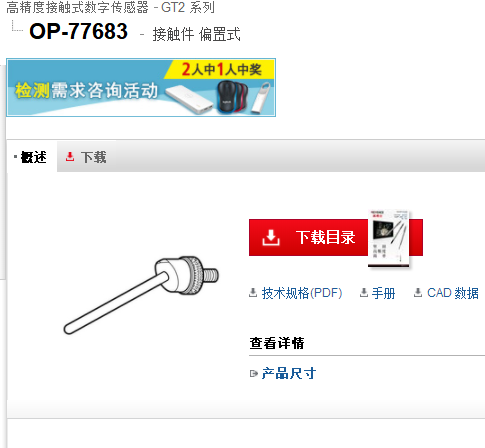Click the arrow icon beside 产品尺寸
This screenshot has height=448, width=485.
[x=254, y=374]
